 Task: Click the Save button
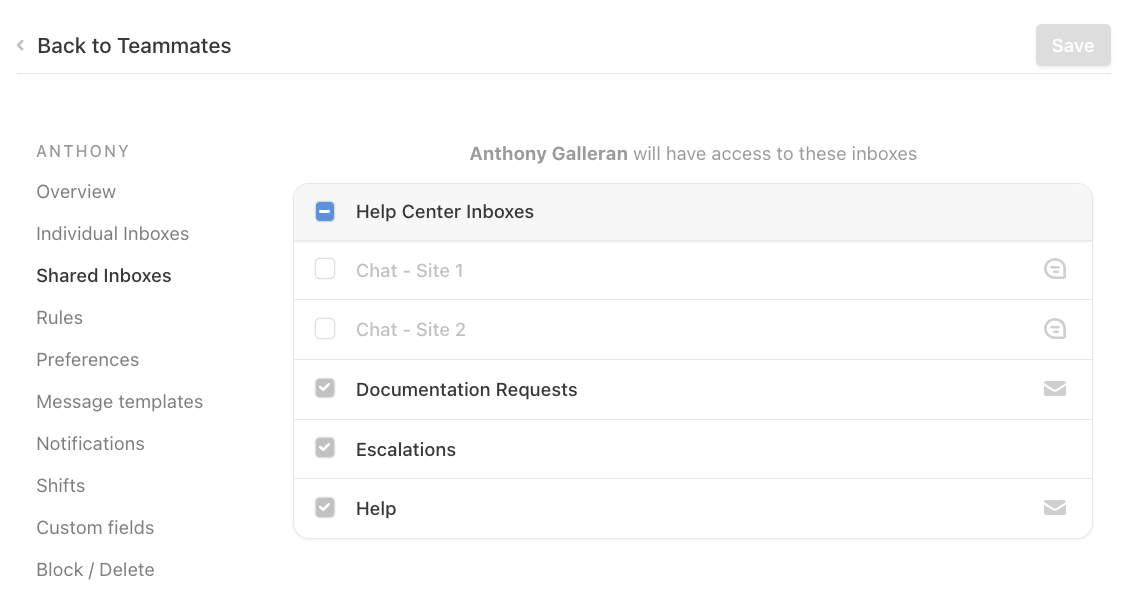pyautogui.click(x=1072, y=45)
